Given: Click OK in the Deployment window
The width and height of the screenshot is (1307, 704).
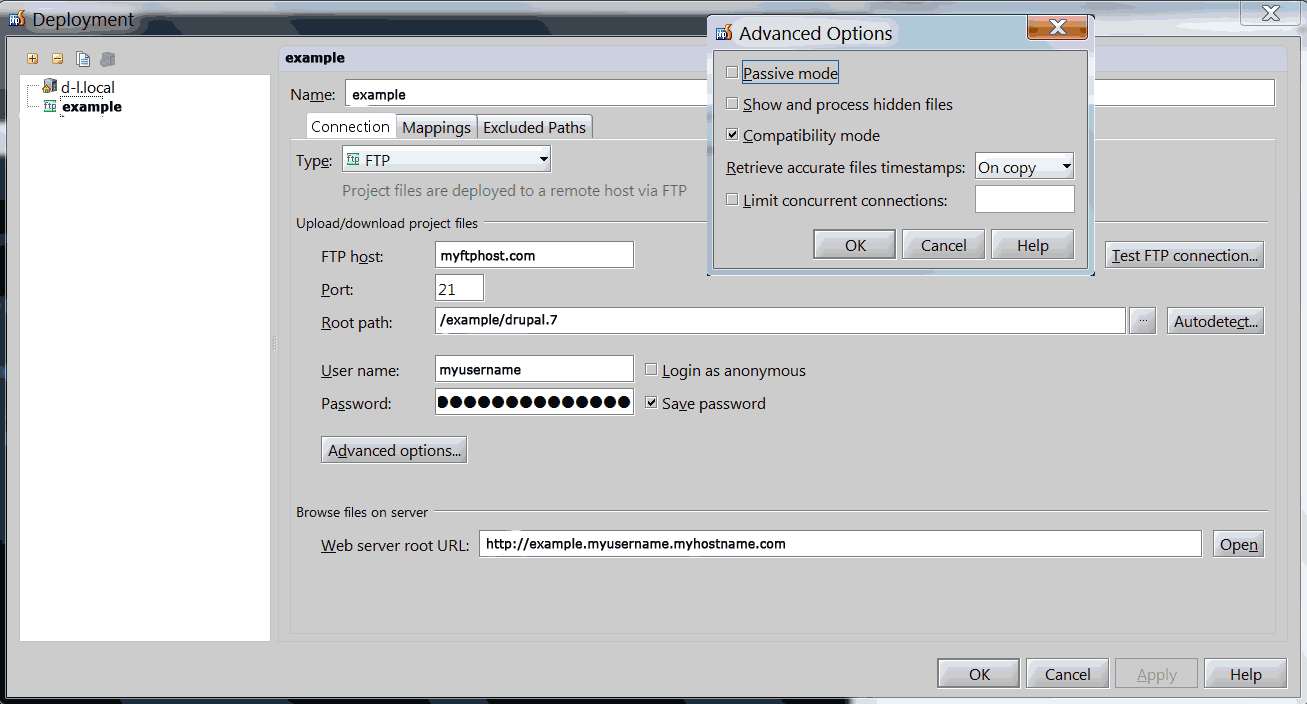Looking at the screenshot, I should 979,674.
